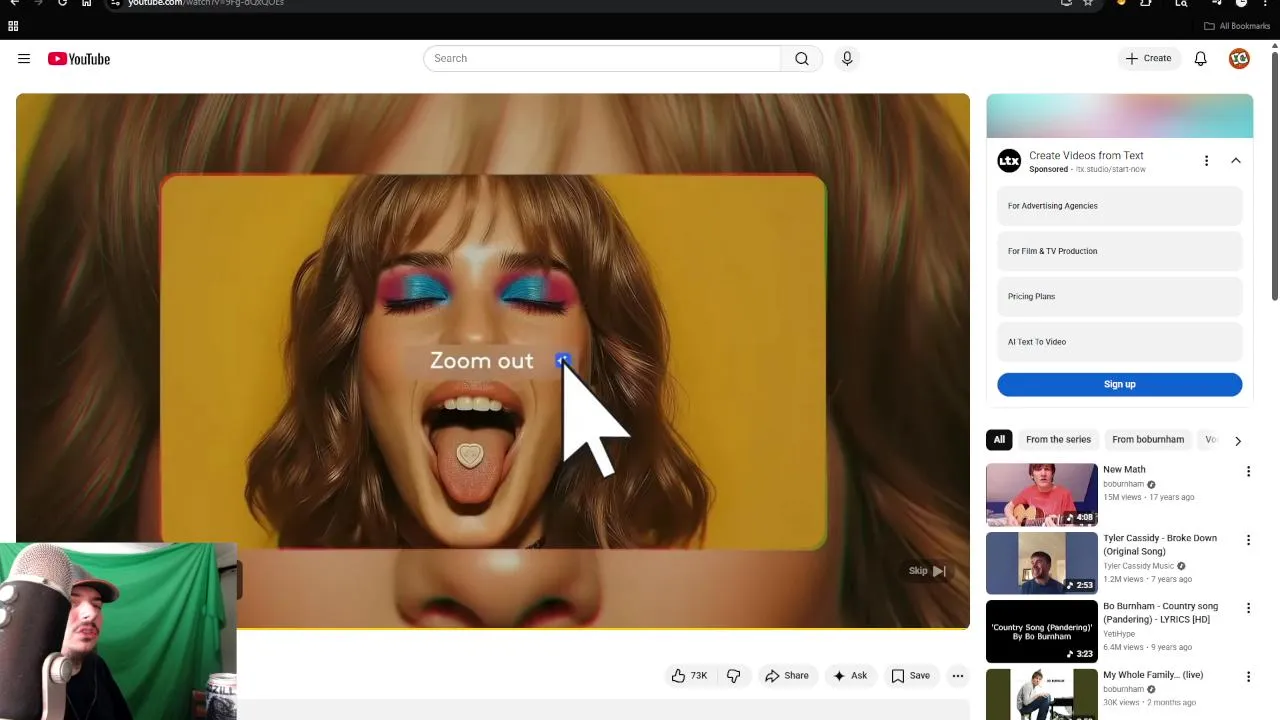Open the sponsored ad options menu

coord(1206,161)
